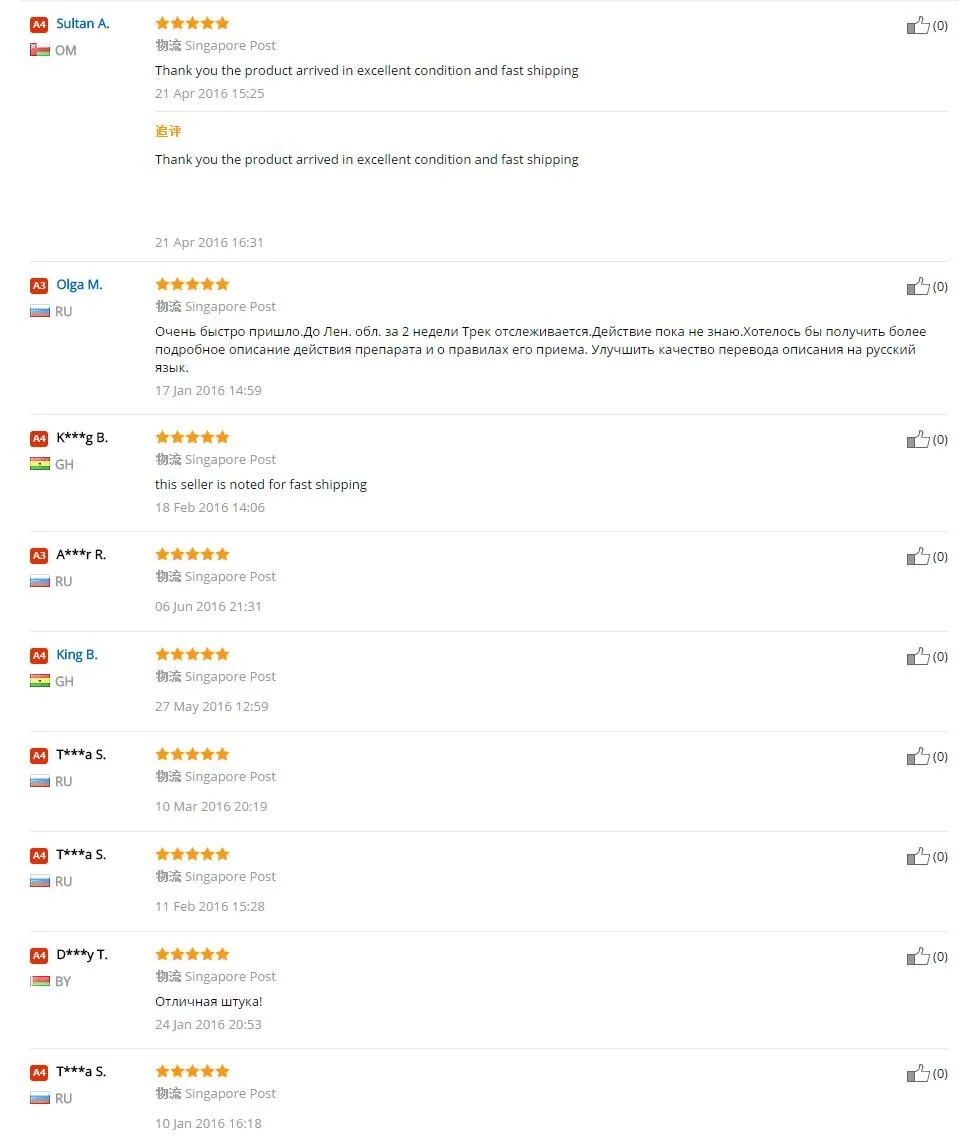Click Oman flag under Sultan A.
The image size is (965, 1144).
tap(40, 50)
